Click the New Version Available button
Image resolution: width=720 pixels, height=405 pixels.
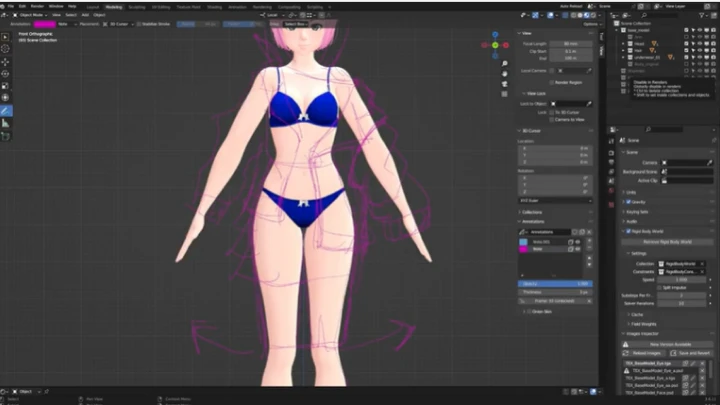[x=667, y=344]
